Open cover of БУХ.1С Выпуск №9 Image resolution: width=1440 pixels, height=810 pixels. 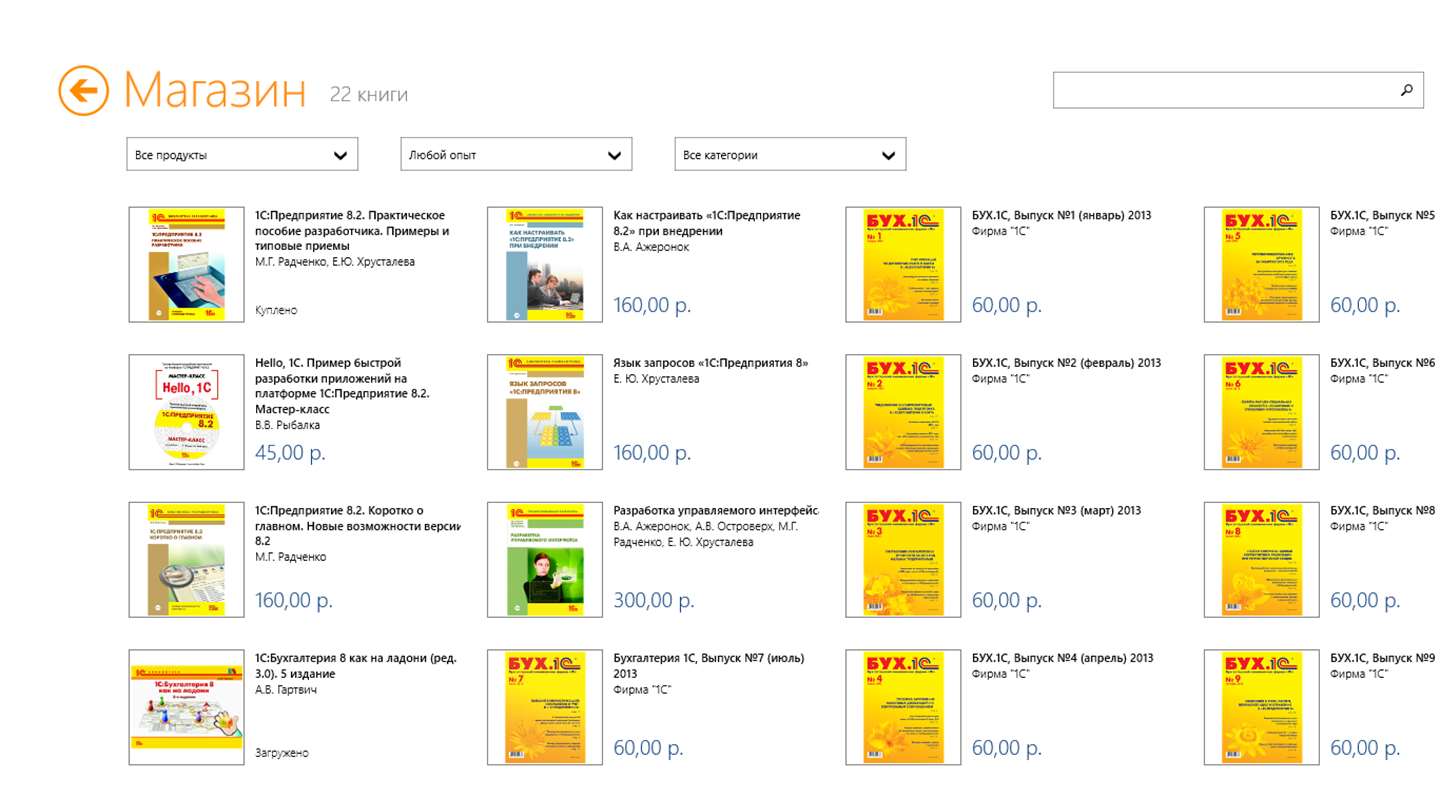(x=1262, y=708)
